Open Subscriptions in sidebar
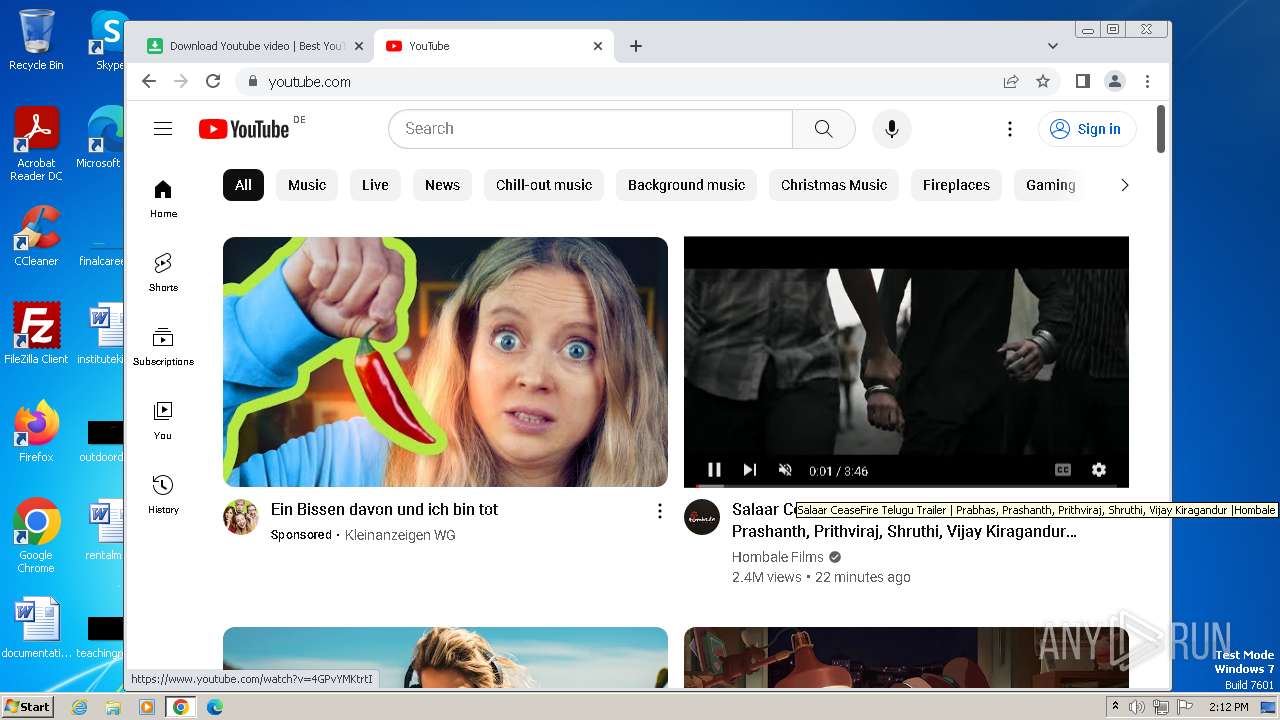This screenshot has width=1280, height=720. pyautogui.click(x=163, y=347)
